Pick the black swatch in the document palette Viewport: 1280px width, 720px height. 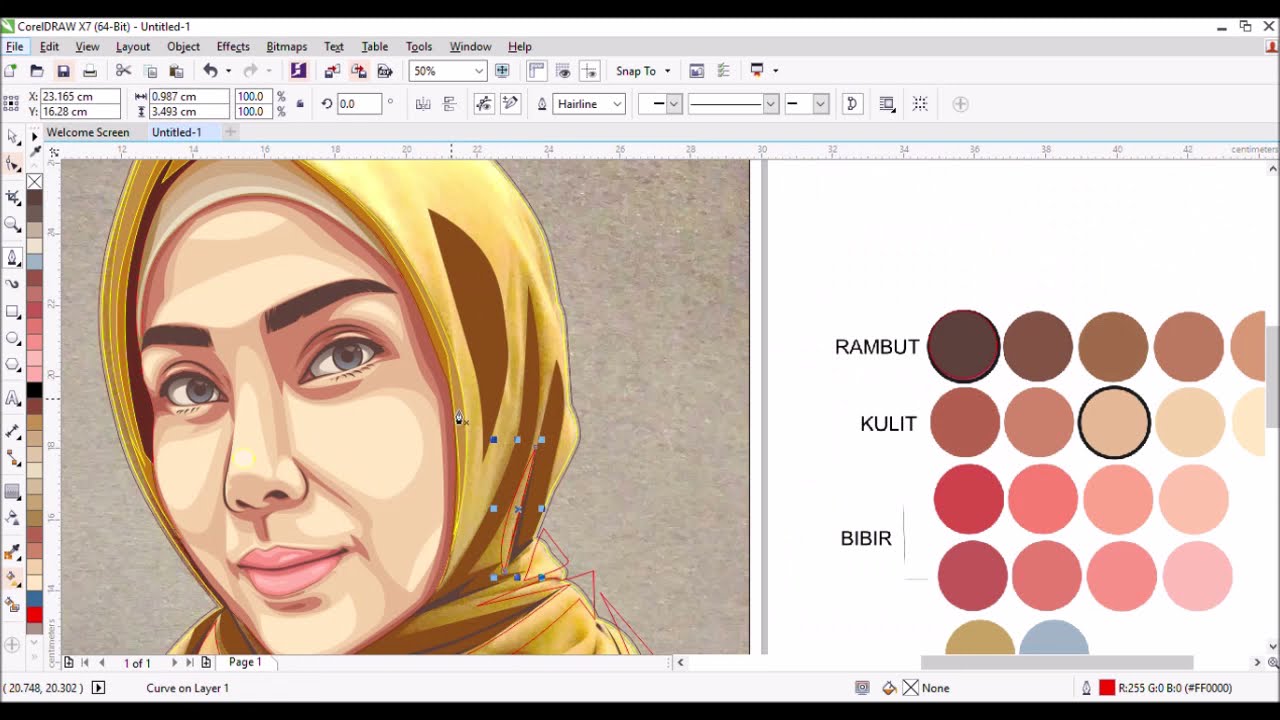34,391
